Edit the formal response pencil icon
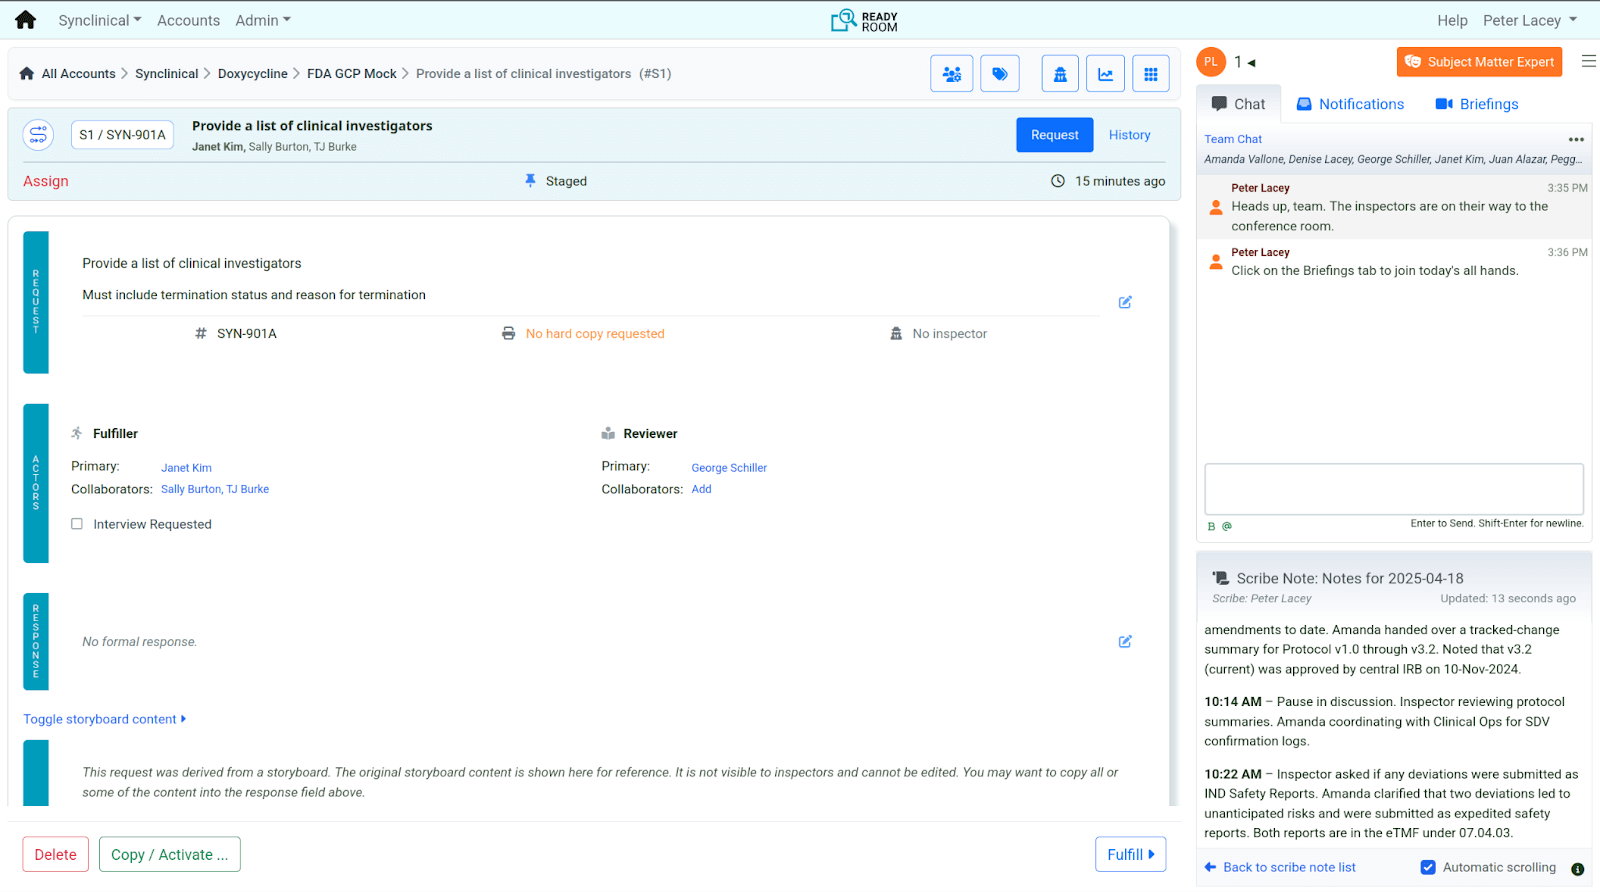 (1125, 642)
